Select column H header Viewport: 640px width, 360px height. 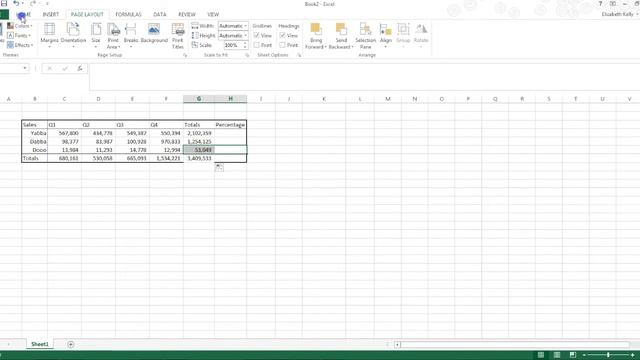coord(230,99)
